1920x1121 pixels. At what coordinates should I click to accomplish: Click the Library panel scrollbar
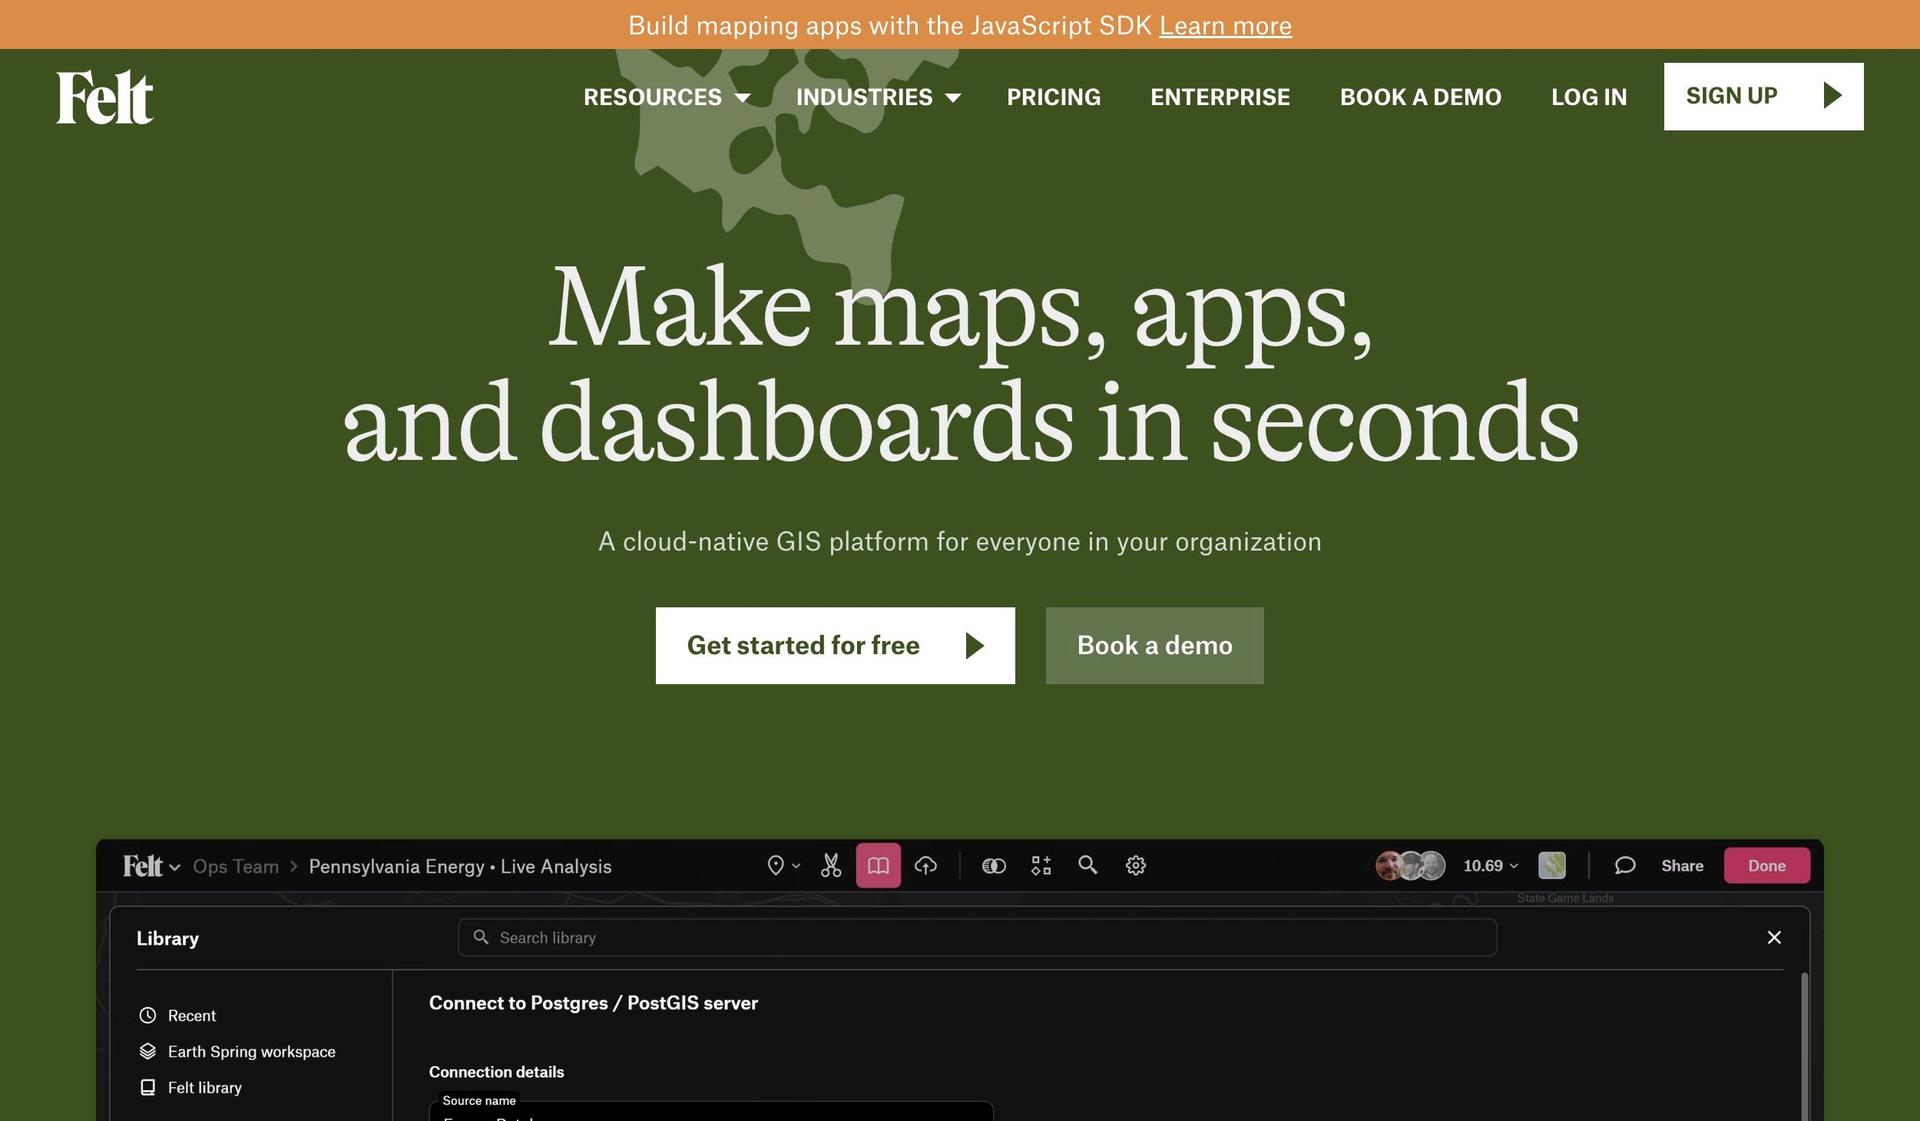tap(1804, 1046)
